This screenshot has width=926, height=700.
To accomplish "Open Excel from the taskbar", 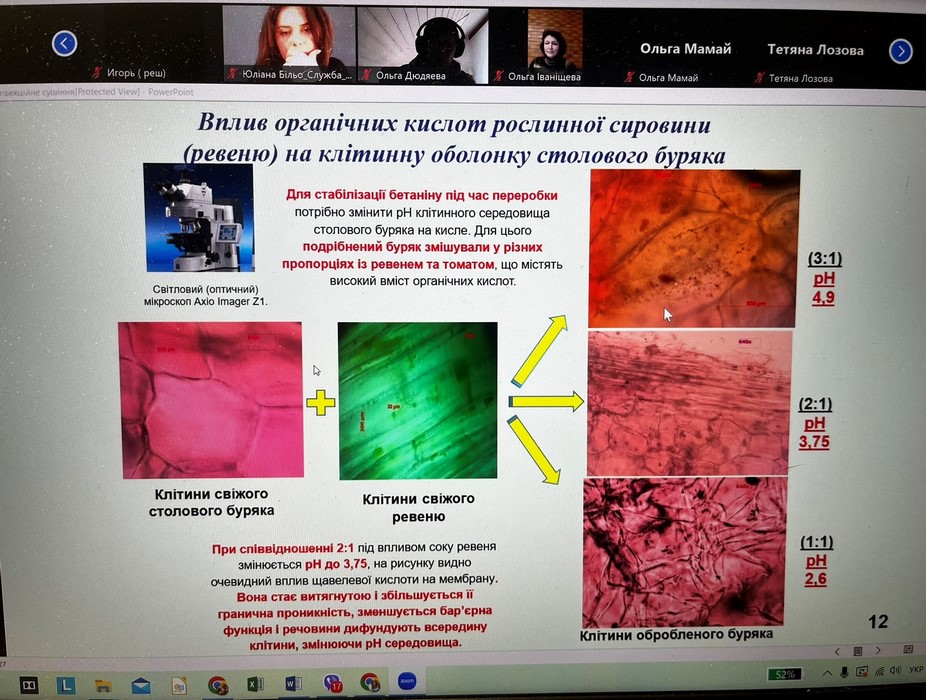I will click(x=255, y=685).
